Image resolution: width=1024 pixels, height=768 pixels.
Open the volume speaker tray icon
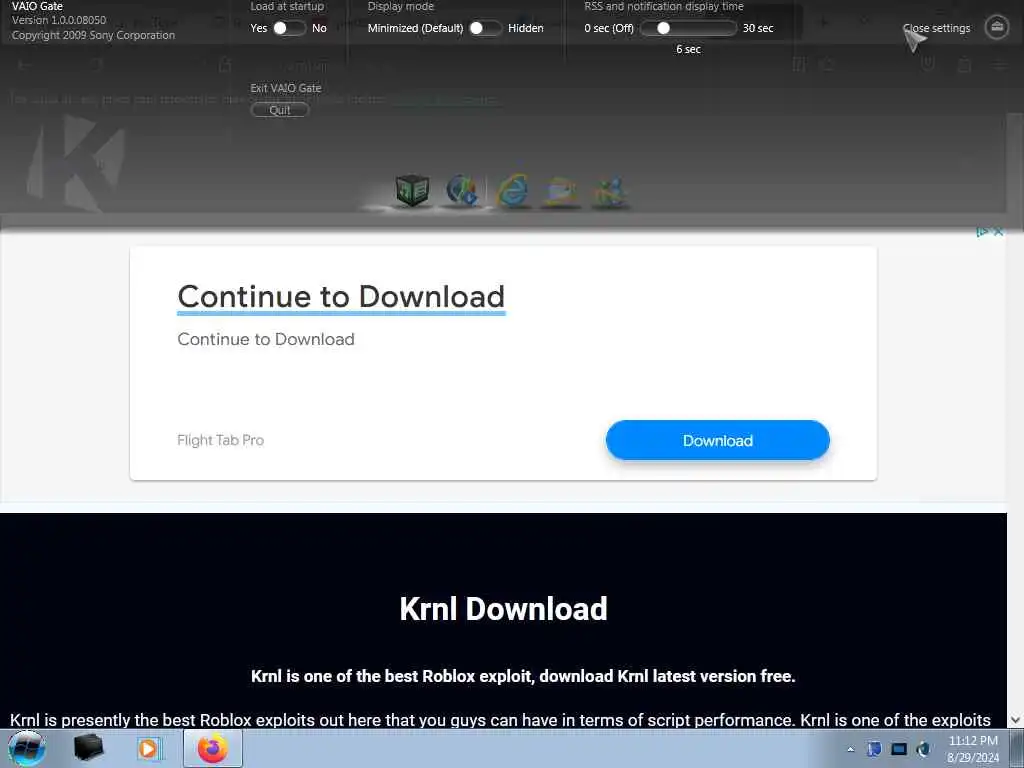click(923, 749)
